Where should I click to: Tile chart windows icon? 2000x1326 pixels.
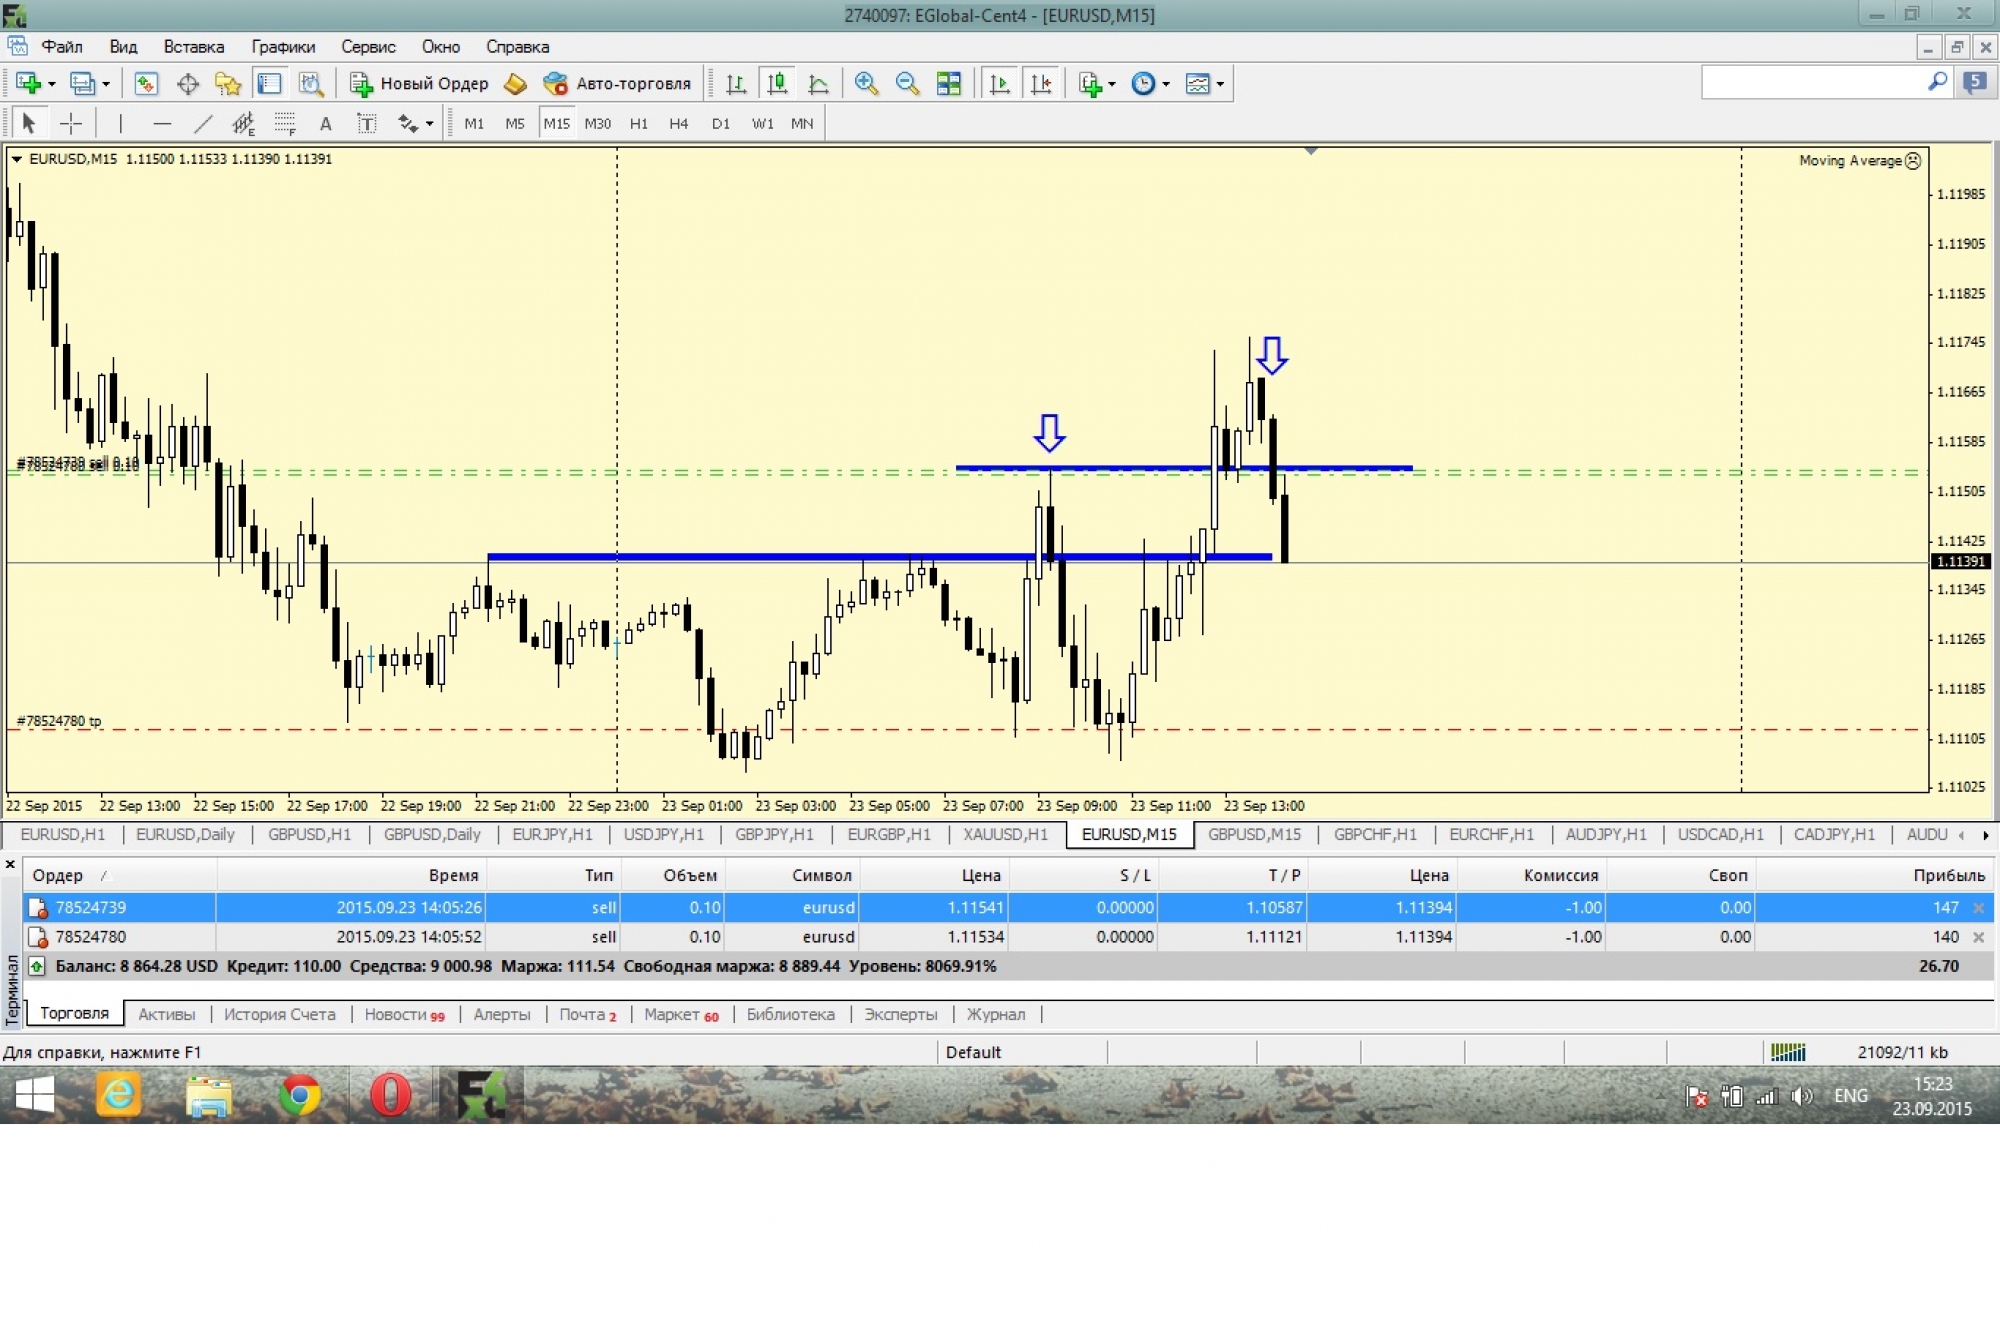coord(948,84)
